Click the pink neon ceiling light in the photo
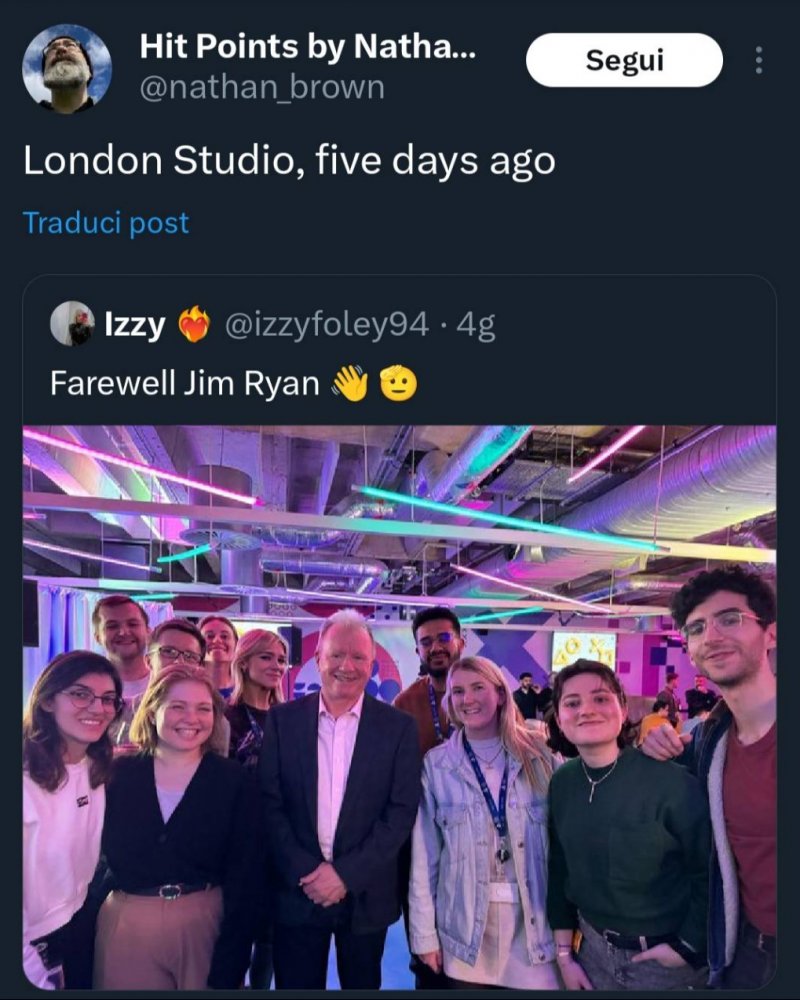This screenshot has height=1000, width=800. click(140, 465)
